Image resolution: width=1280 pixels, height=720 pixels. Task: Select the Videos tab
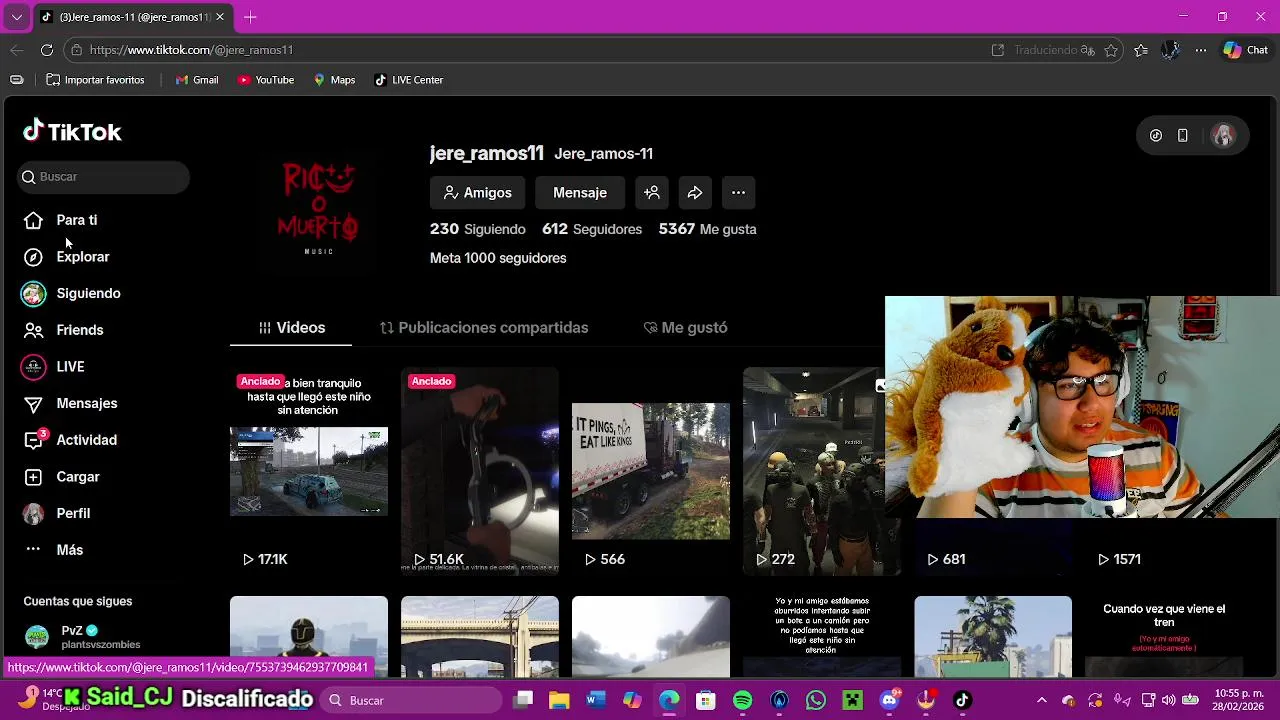[291, 328]
